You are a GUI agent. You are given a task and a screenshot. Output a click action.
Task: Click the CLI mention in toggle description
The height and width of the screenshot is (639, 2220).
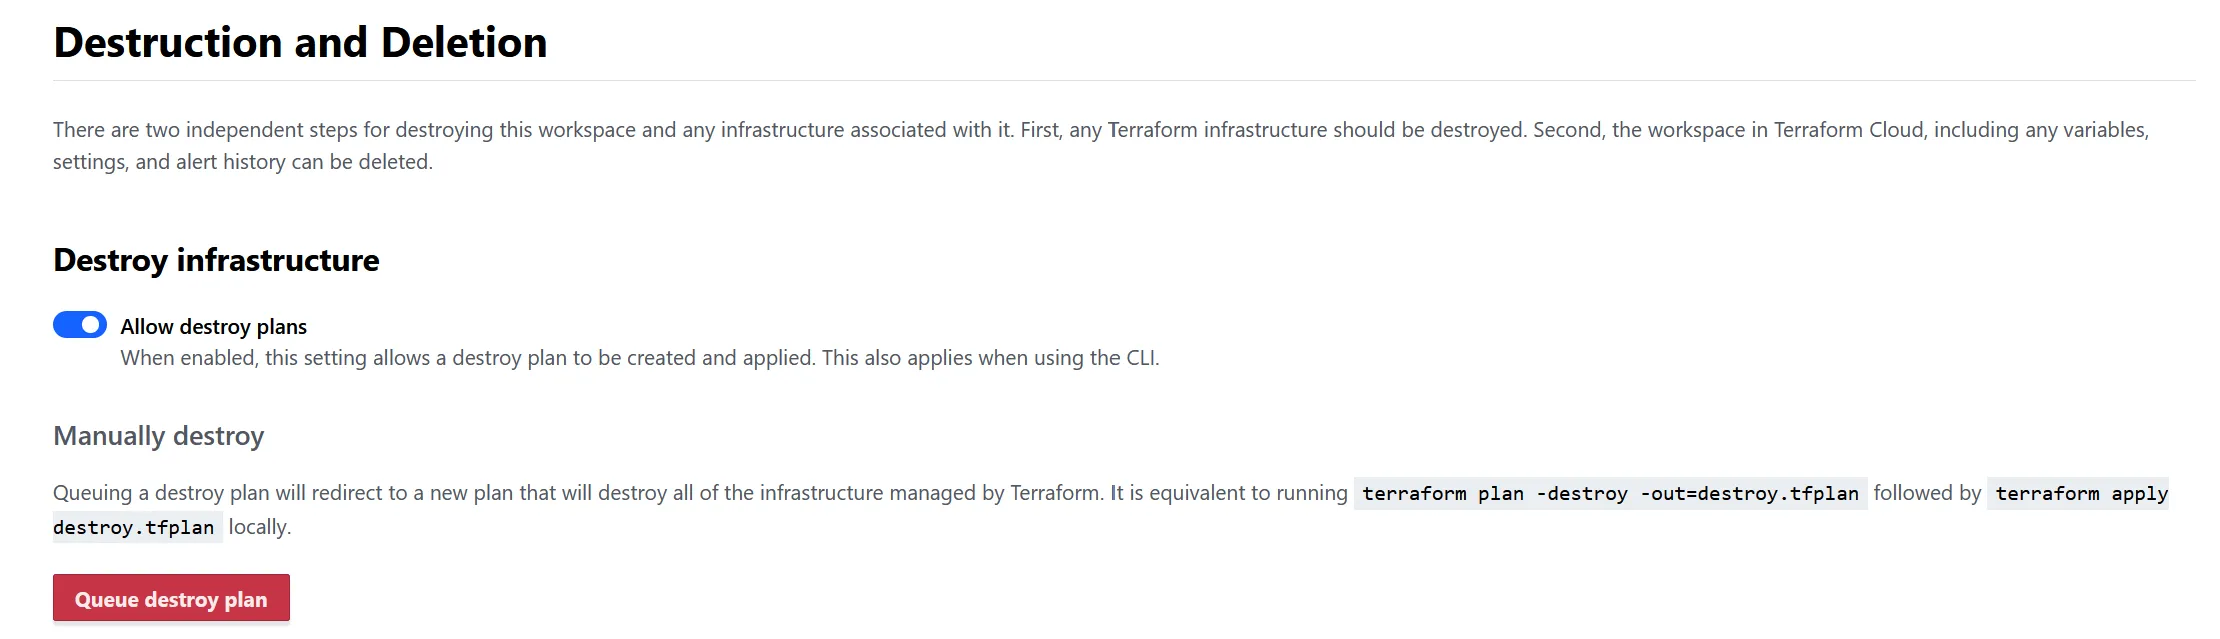click(x=1141, y=357)
